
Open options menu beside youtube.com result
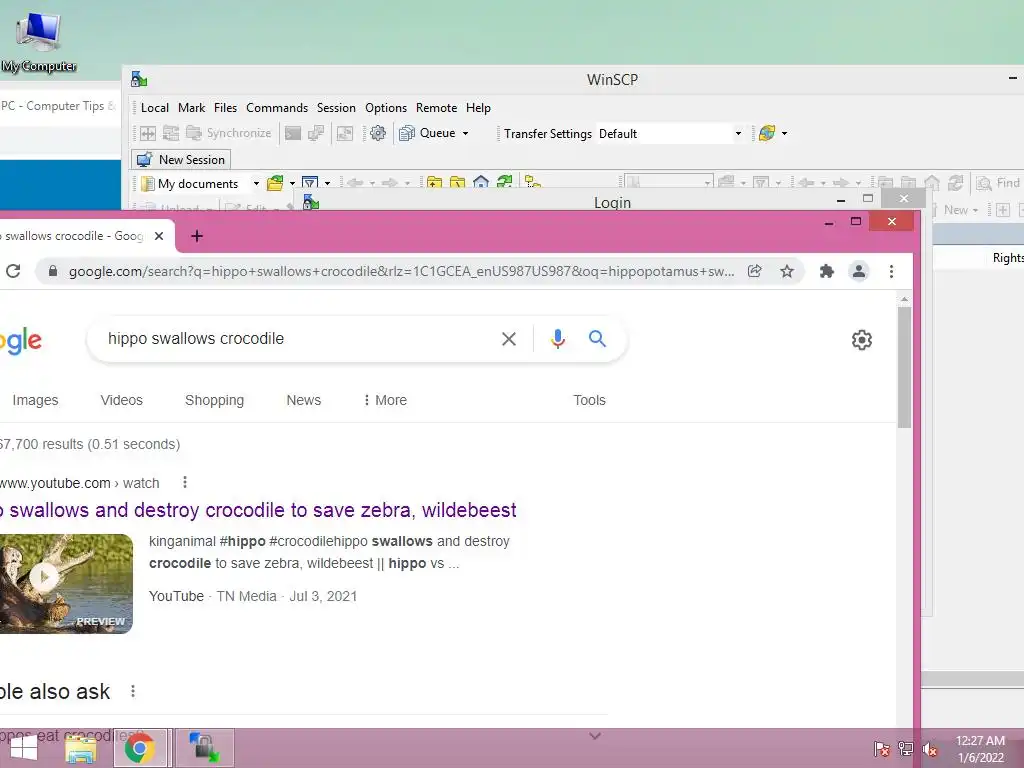point(185,482)
